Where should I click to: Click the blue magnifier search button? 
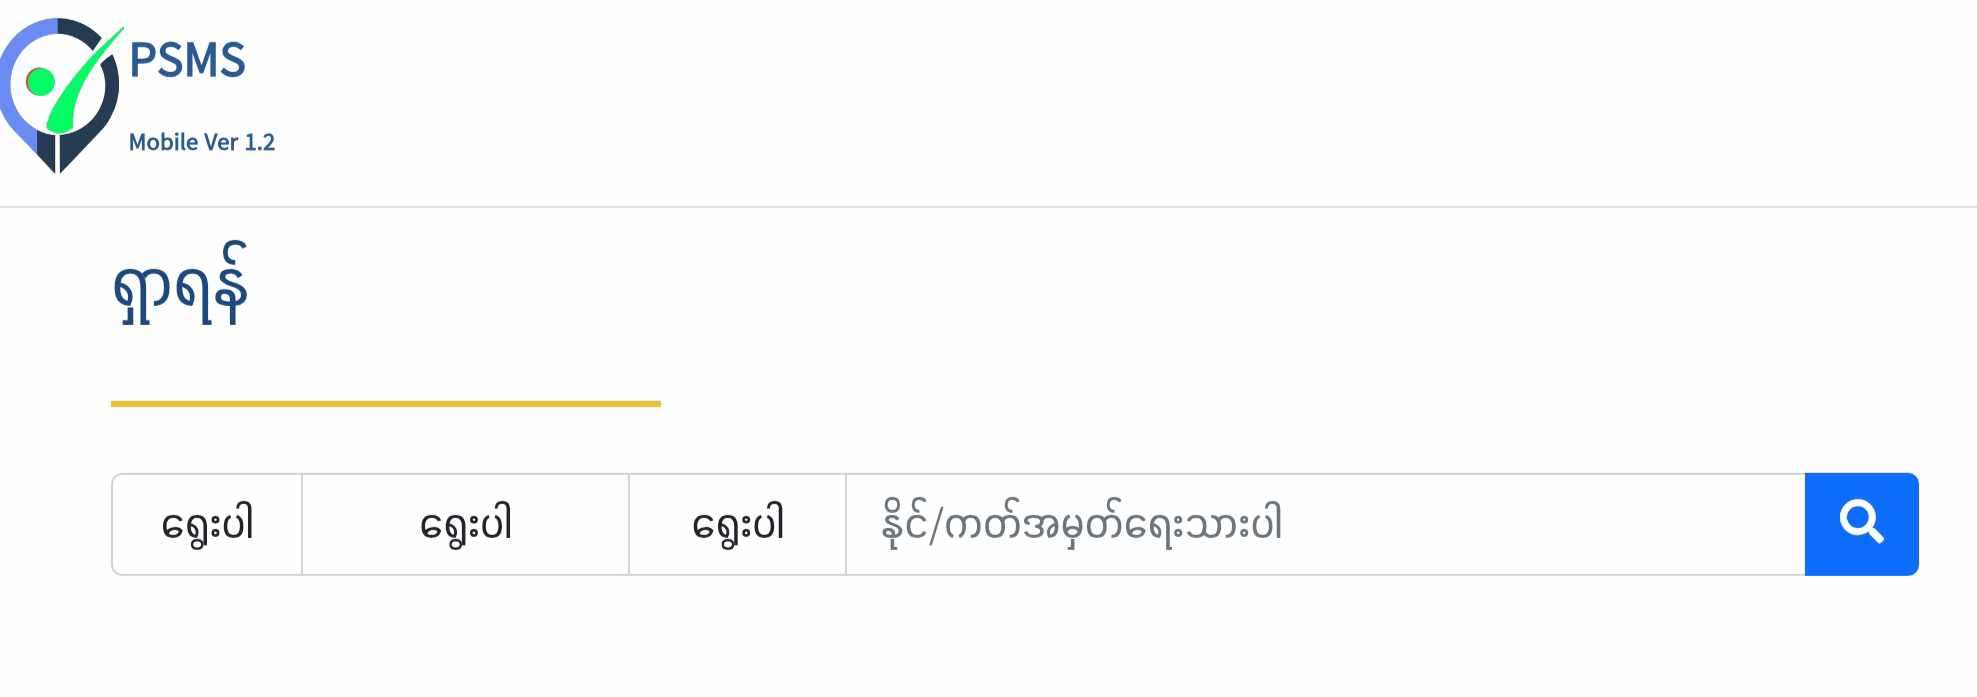point(1861,524)
